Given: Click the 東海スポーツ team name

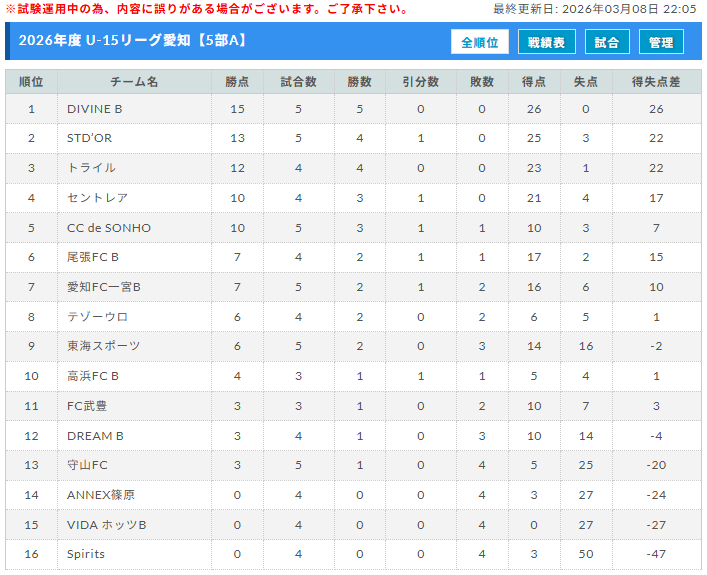Looking at the screenshot, I should 103,346.
